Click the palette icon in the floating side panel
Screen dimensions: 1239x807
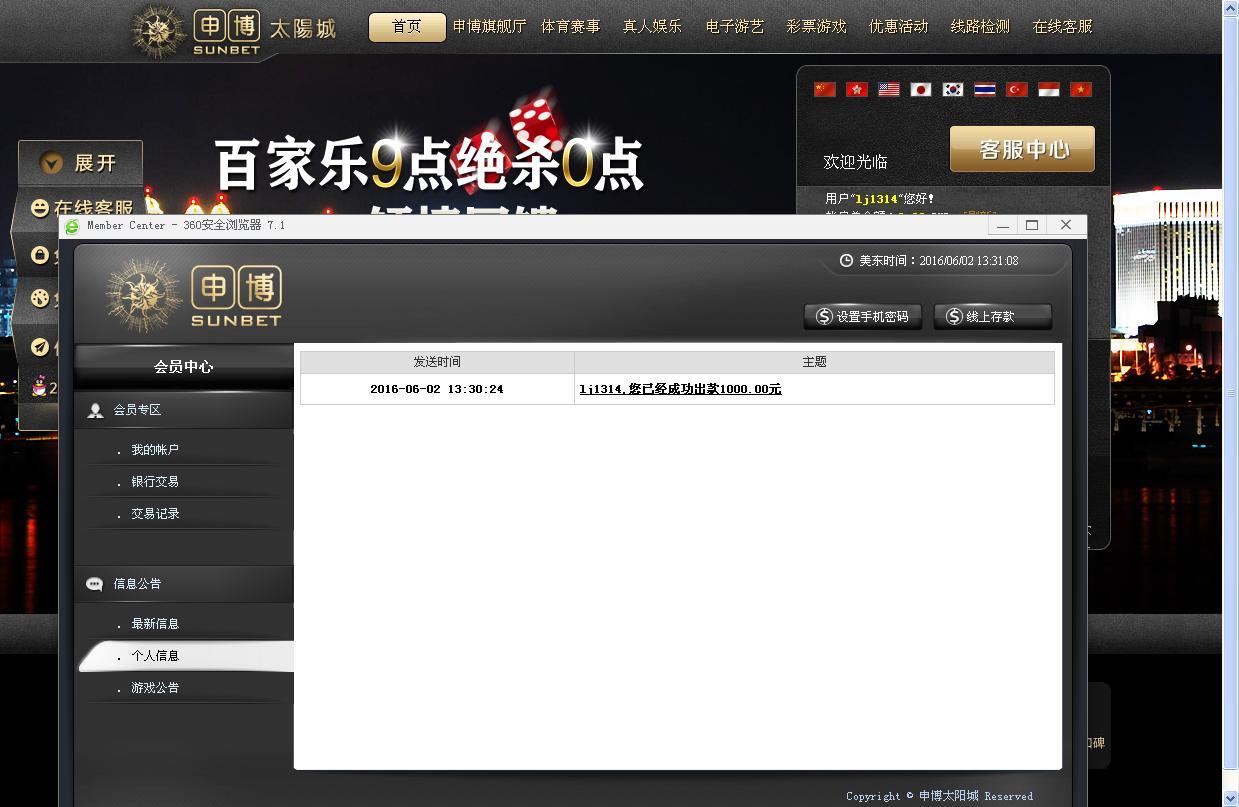(40, 298)
